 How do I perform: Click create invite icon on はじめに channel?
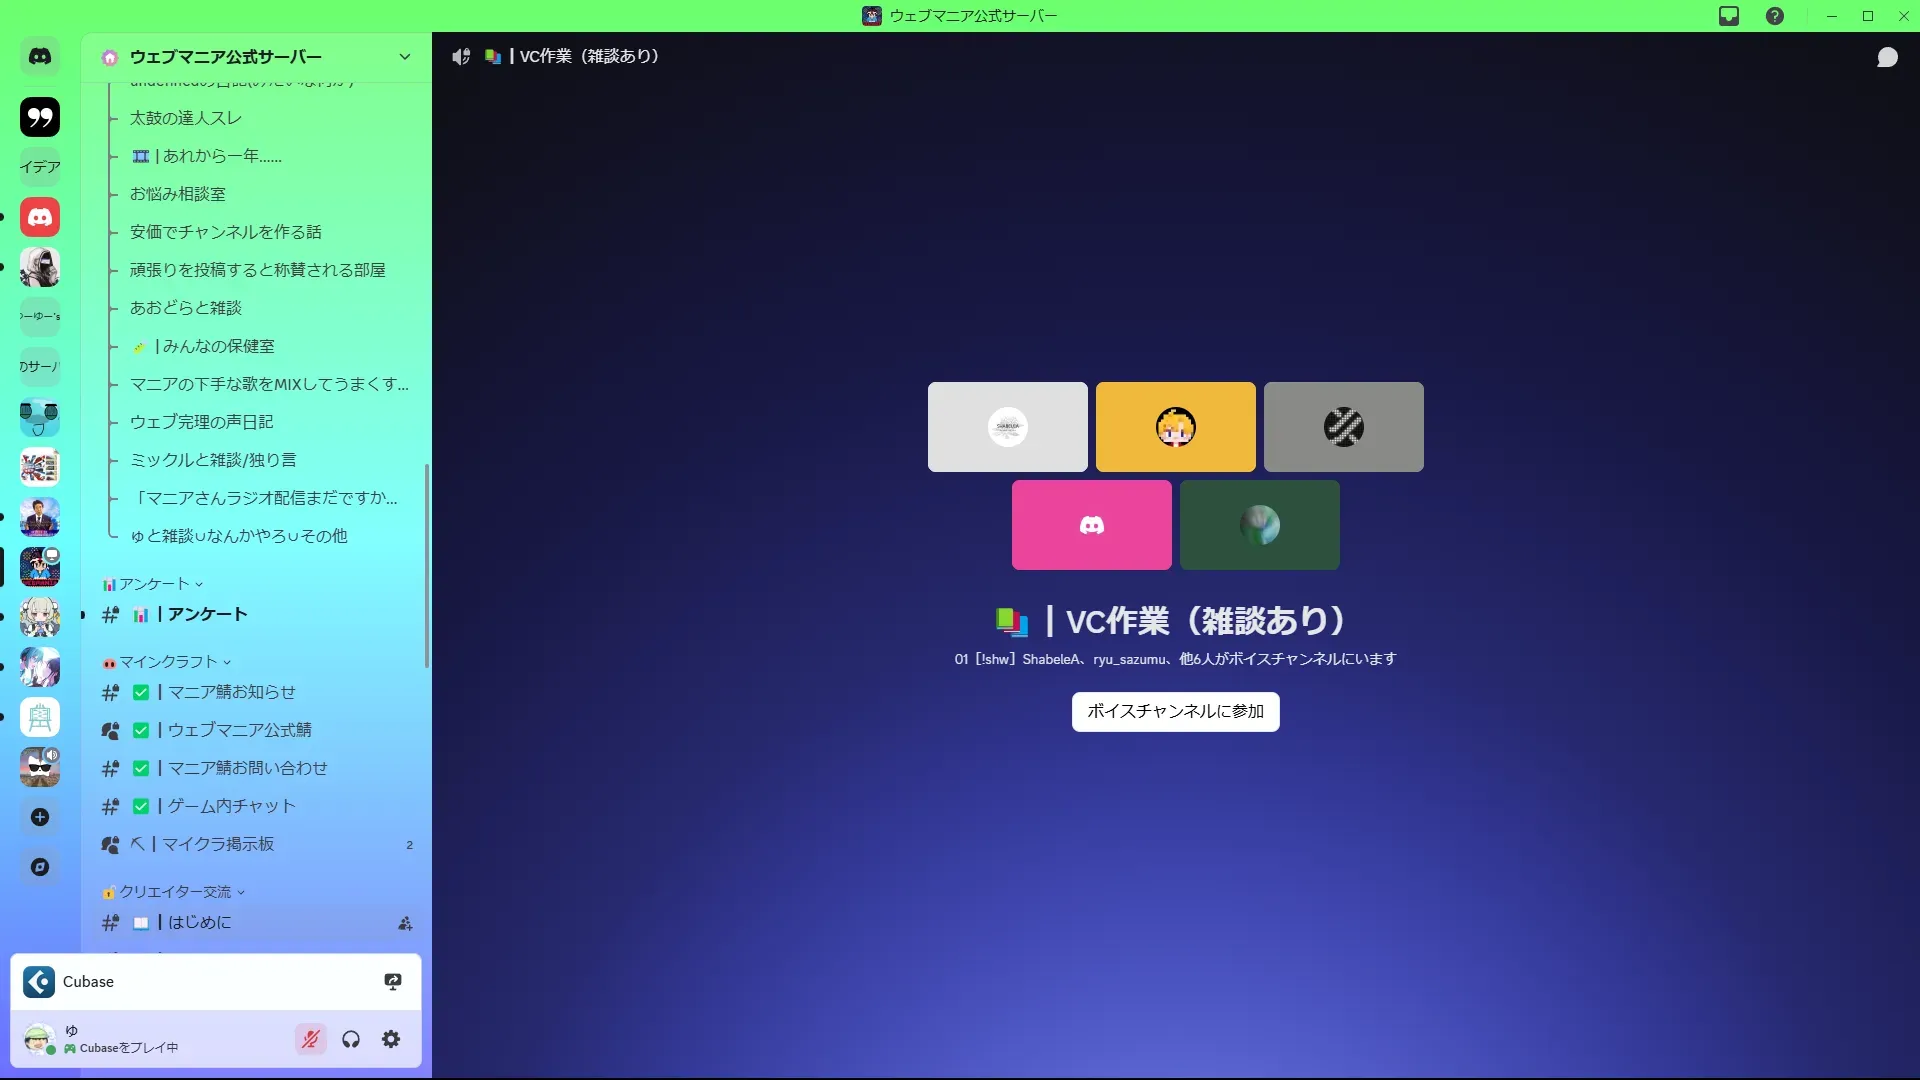(x=405, y=923)
